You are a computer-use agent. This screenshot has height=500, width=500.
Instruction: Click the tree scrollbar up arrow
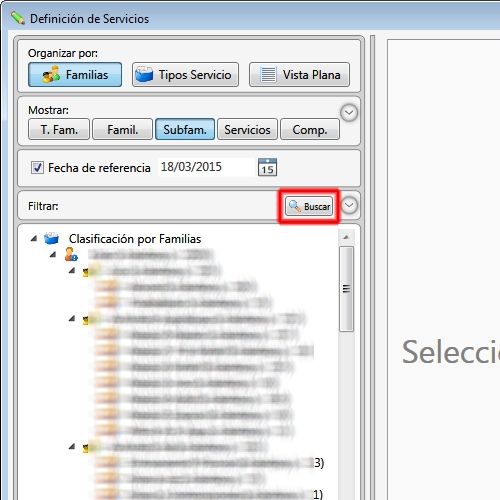346,237
